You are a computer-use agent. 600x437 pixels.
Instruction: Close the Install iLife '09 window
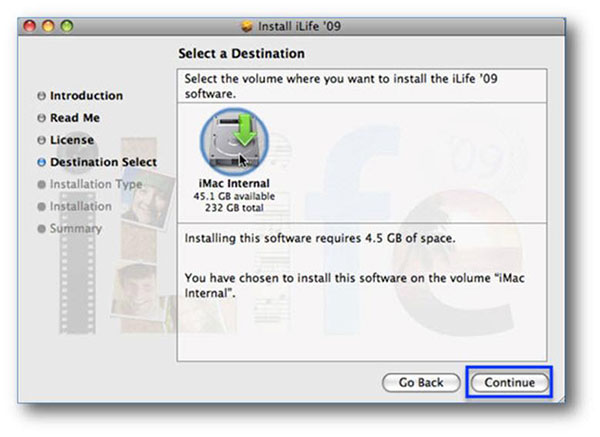point(29,26)
